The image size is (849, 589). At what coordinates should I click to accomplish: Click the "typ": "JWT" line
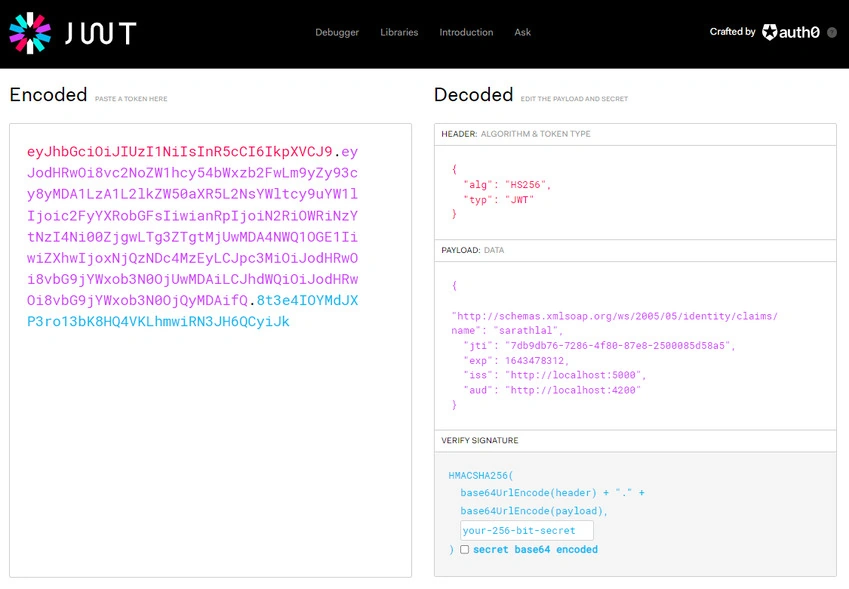pos(499,200)
